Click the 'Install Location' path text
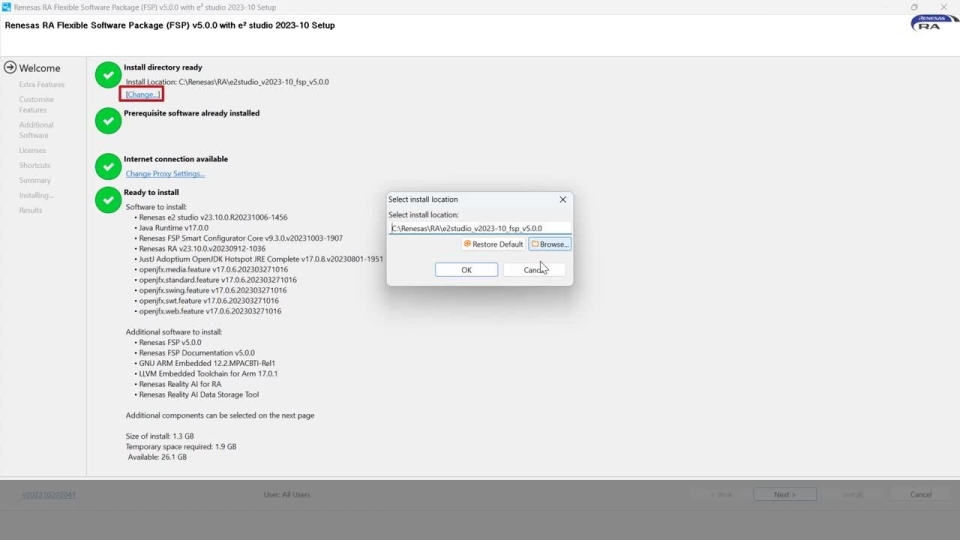 (x=227, y=82)
